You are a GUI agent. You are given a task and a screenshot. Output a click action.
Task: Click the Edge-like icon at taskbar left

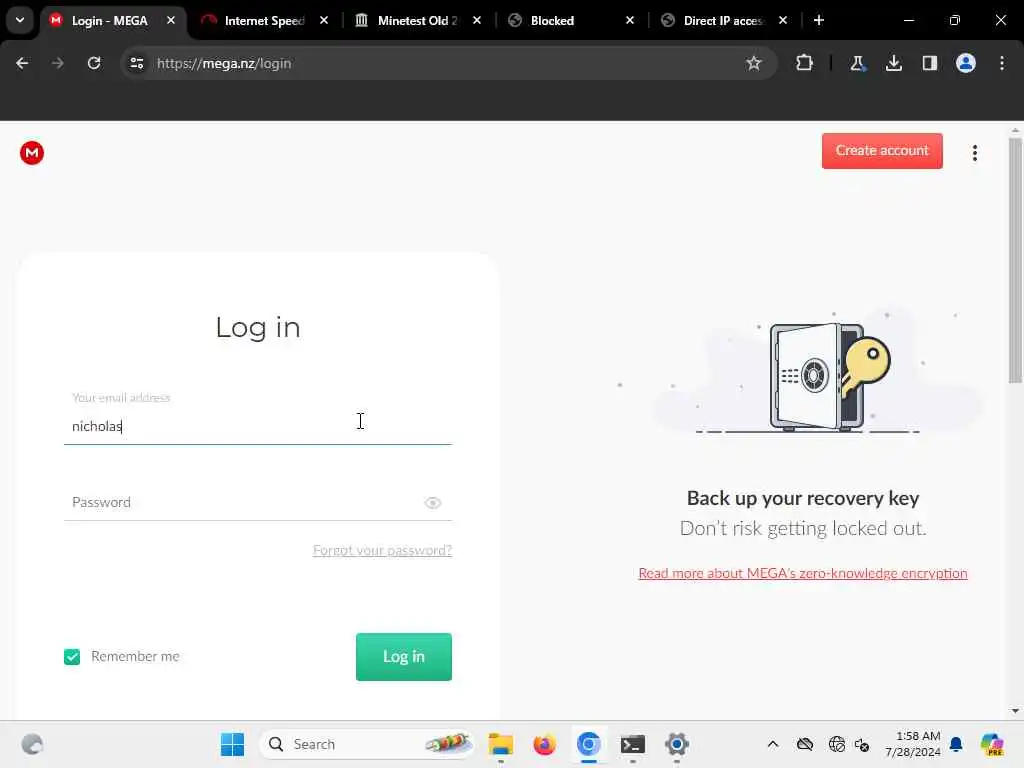32,744
